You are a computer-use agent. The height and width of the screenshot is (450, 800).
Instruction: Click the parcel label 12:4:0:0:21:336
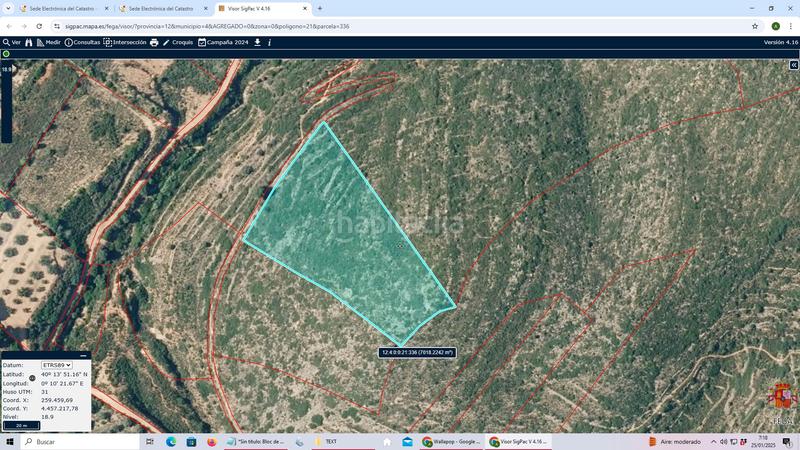417,352
